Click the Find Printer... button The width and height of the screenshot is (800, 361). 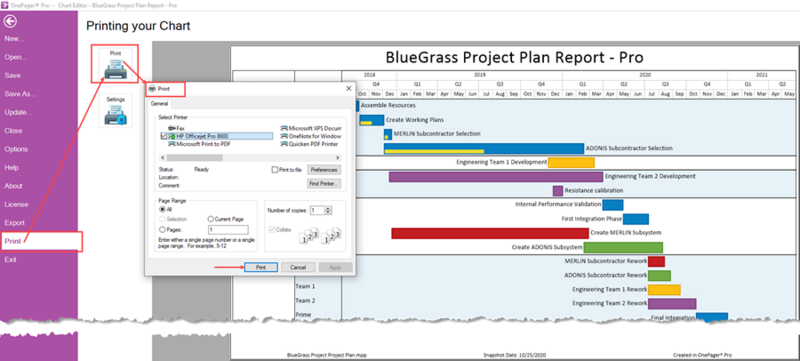coord(324,183)
